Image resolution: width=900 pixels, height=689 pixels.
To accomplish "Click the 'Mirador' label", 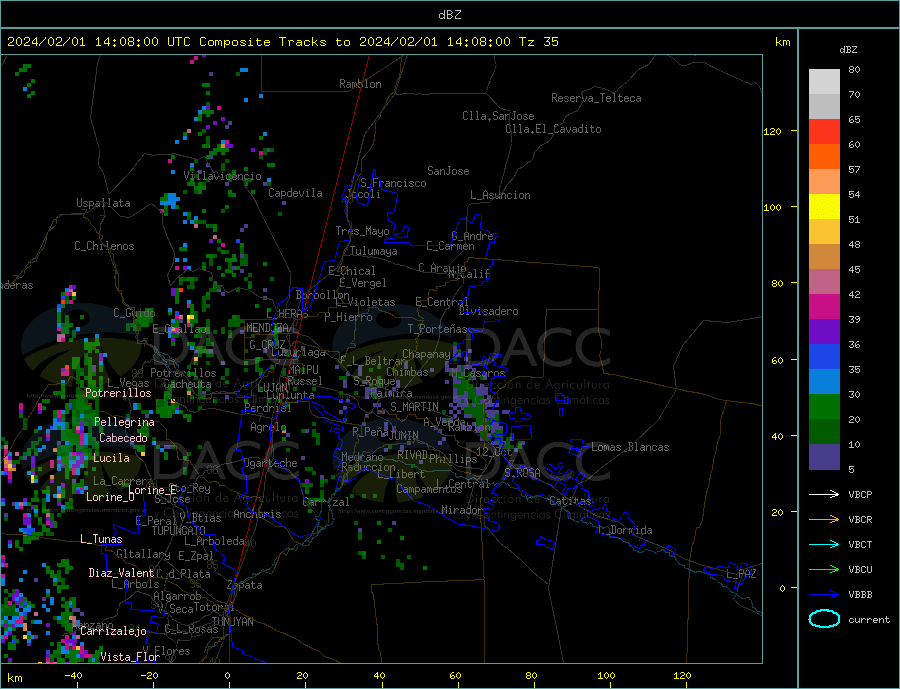I will tap(462, 509).
